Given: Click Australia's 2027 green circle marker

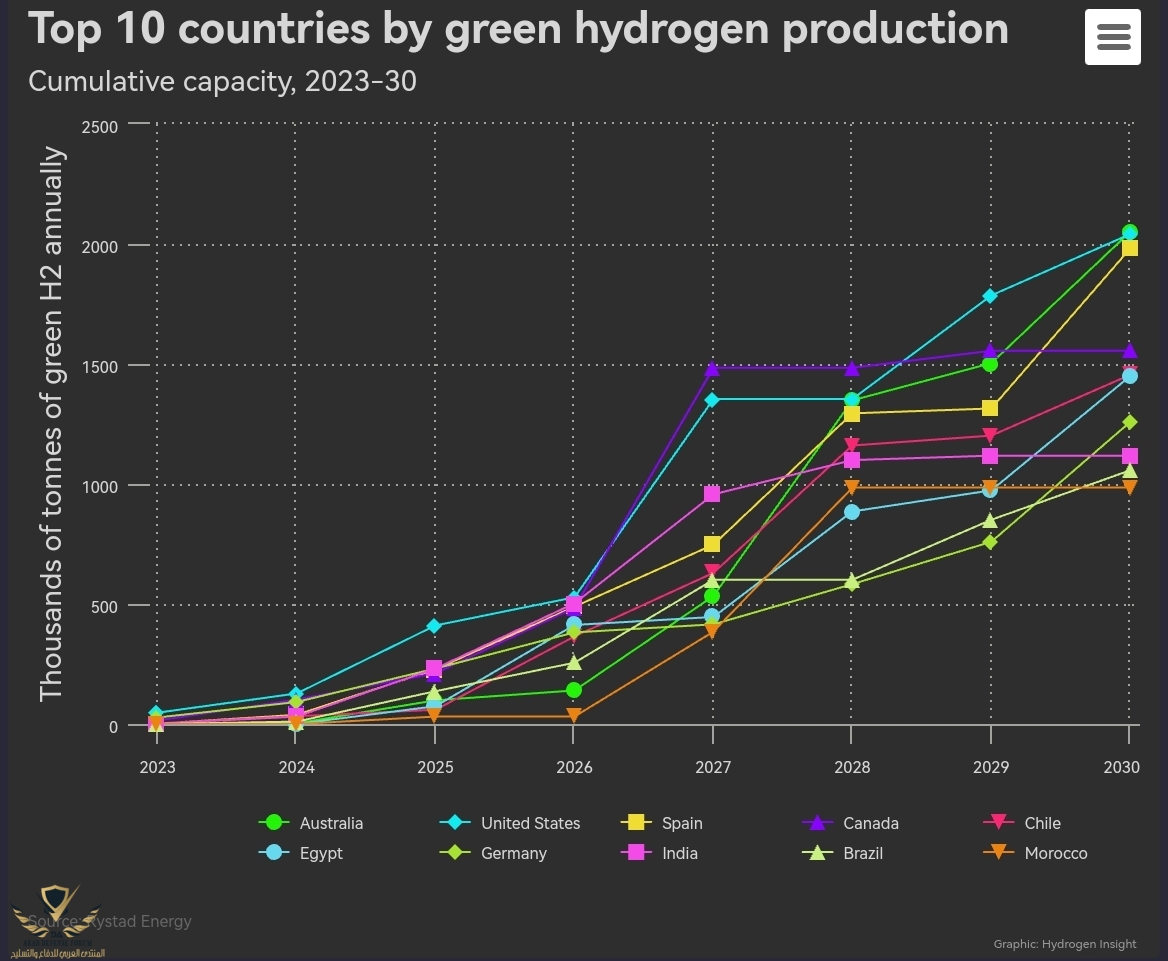Looking at the screenshot, I should (712, 596).
